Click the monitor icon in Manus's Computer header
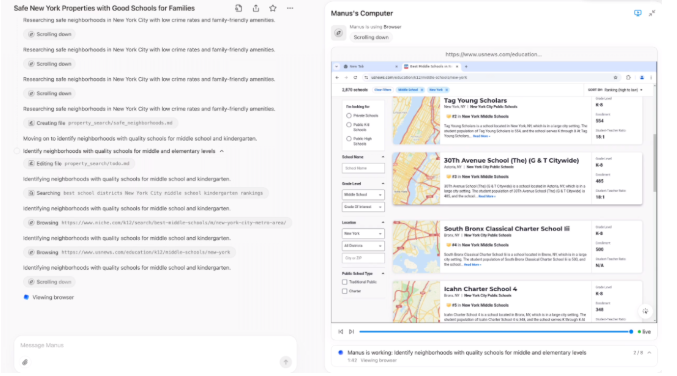The height and width of the screenshot is (376, 677). (x=637, y=13)
